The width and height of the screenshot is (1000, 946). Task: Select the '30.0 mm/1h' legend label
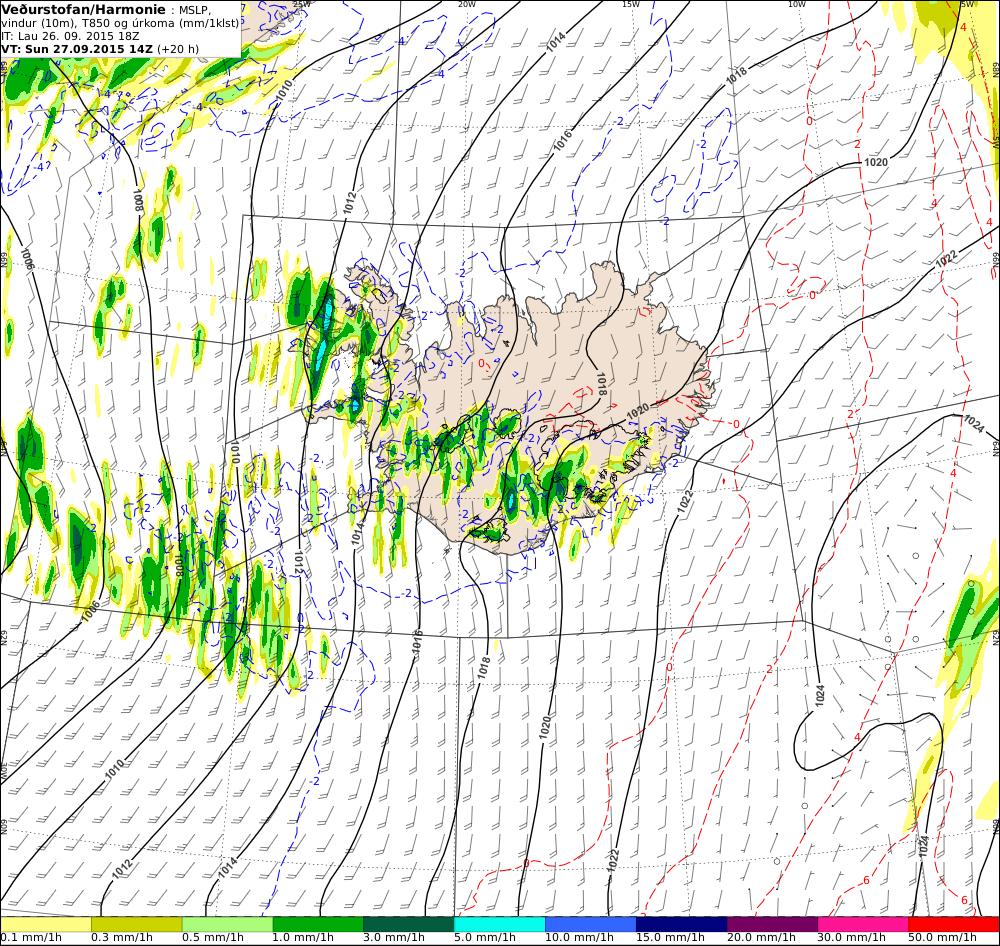point(852,938)
